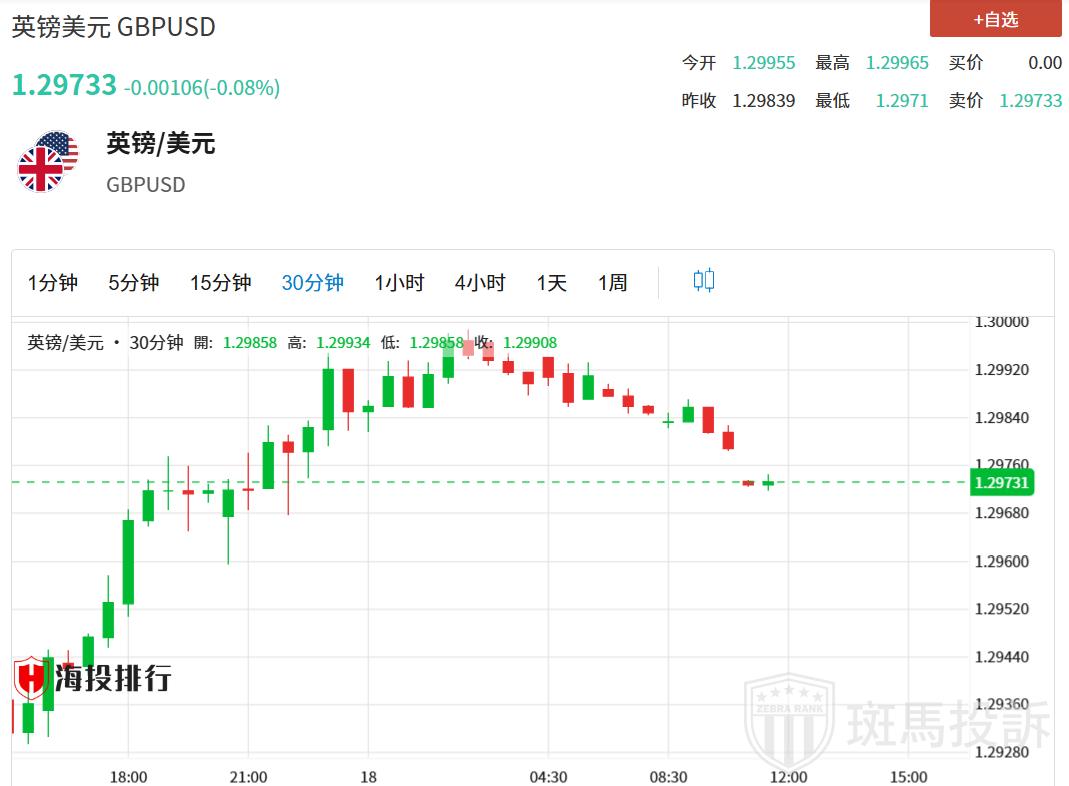Image resolution: width=1069 pixels, height=786 pixels.
Task: Switch chart to 1小时 interval
Action: point(399,283)
